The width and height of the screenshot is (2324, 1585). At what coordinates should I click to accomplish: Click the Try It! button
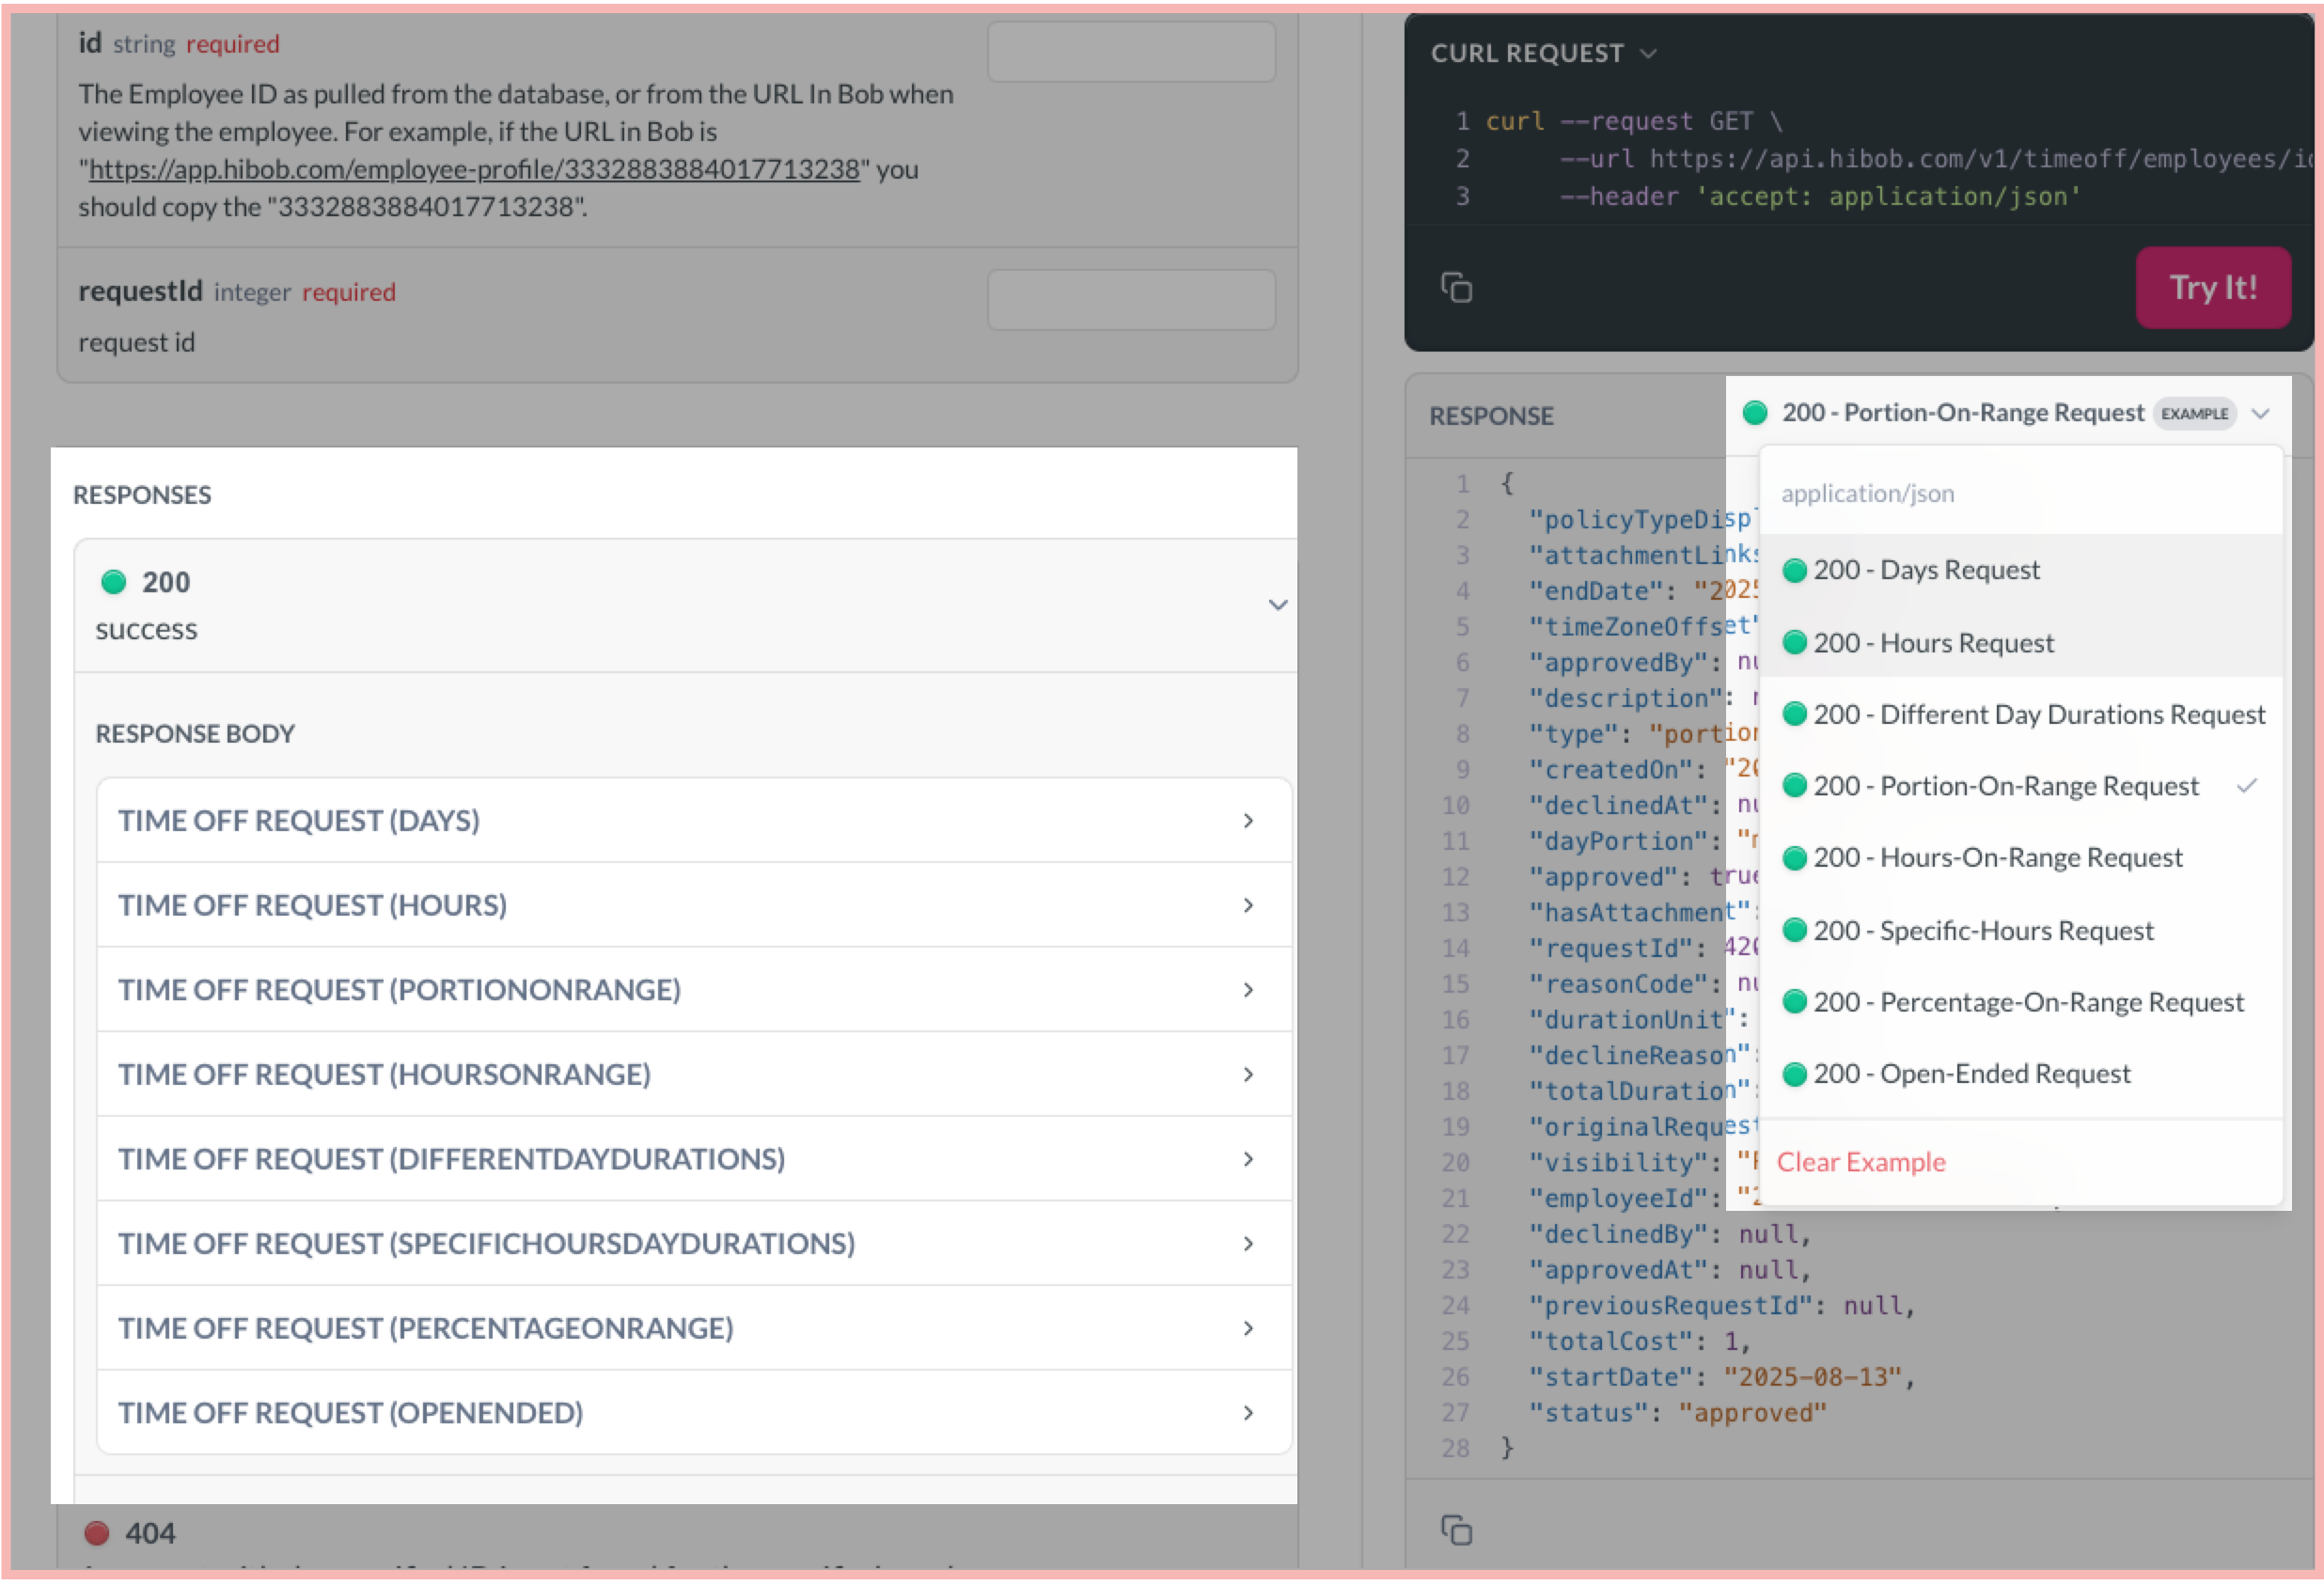[2212, 288]
